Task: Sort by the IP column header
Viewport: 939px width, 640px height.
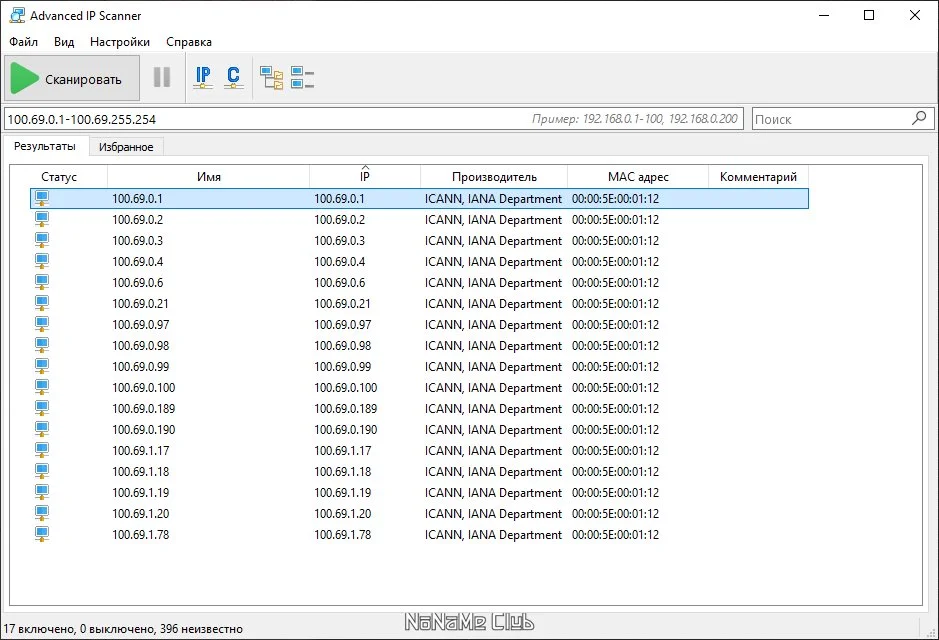Action: 365,177
